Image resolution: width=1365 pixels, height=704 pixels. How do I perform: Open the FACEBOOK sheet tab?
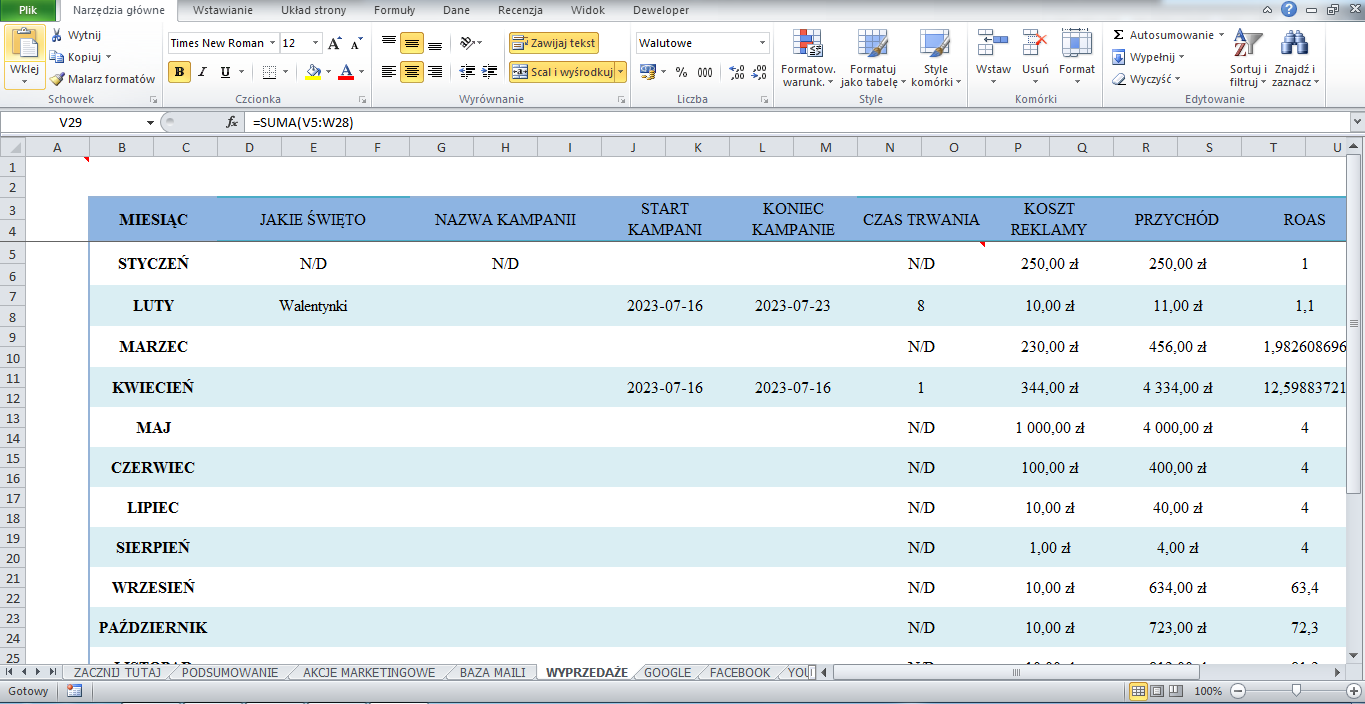pyautogui.click(x=739, y=673)
